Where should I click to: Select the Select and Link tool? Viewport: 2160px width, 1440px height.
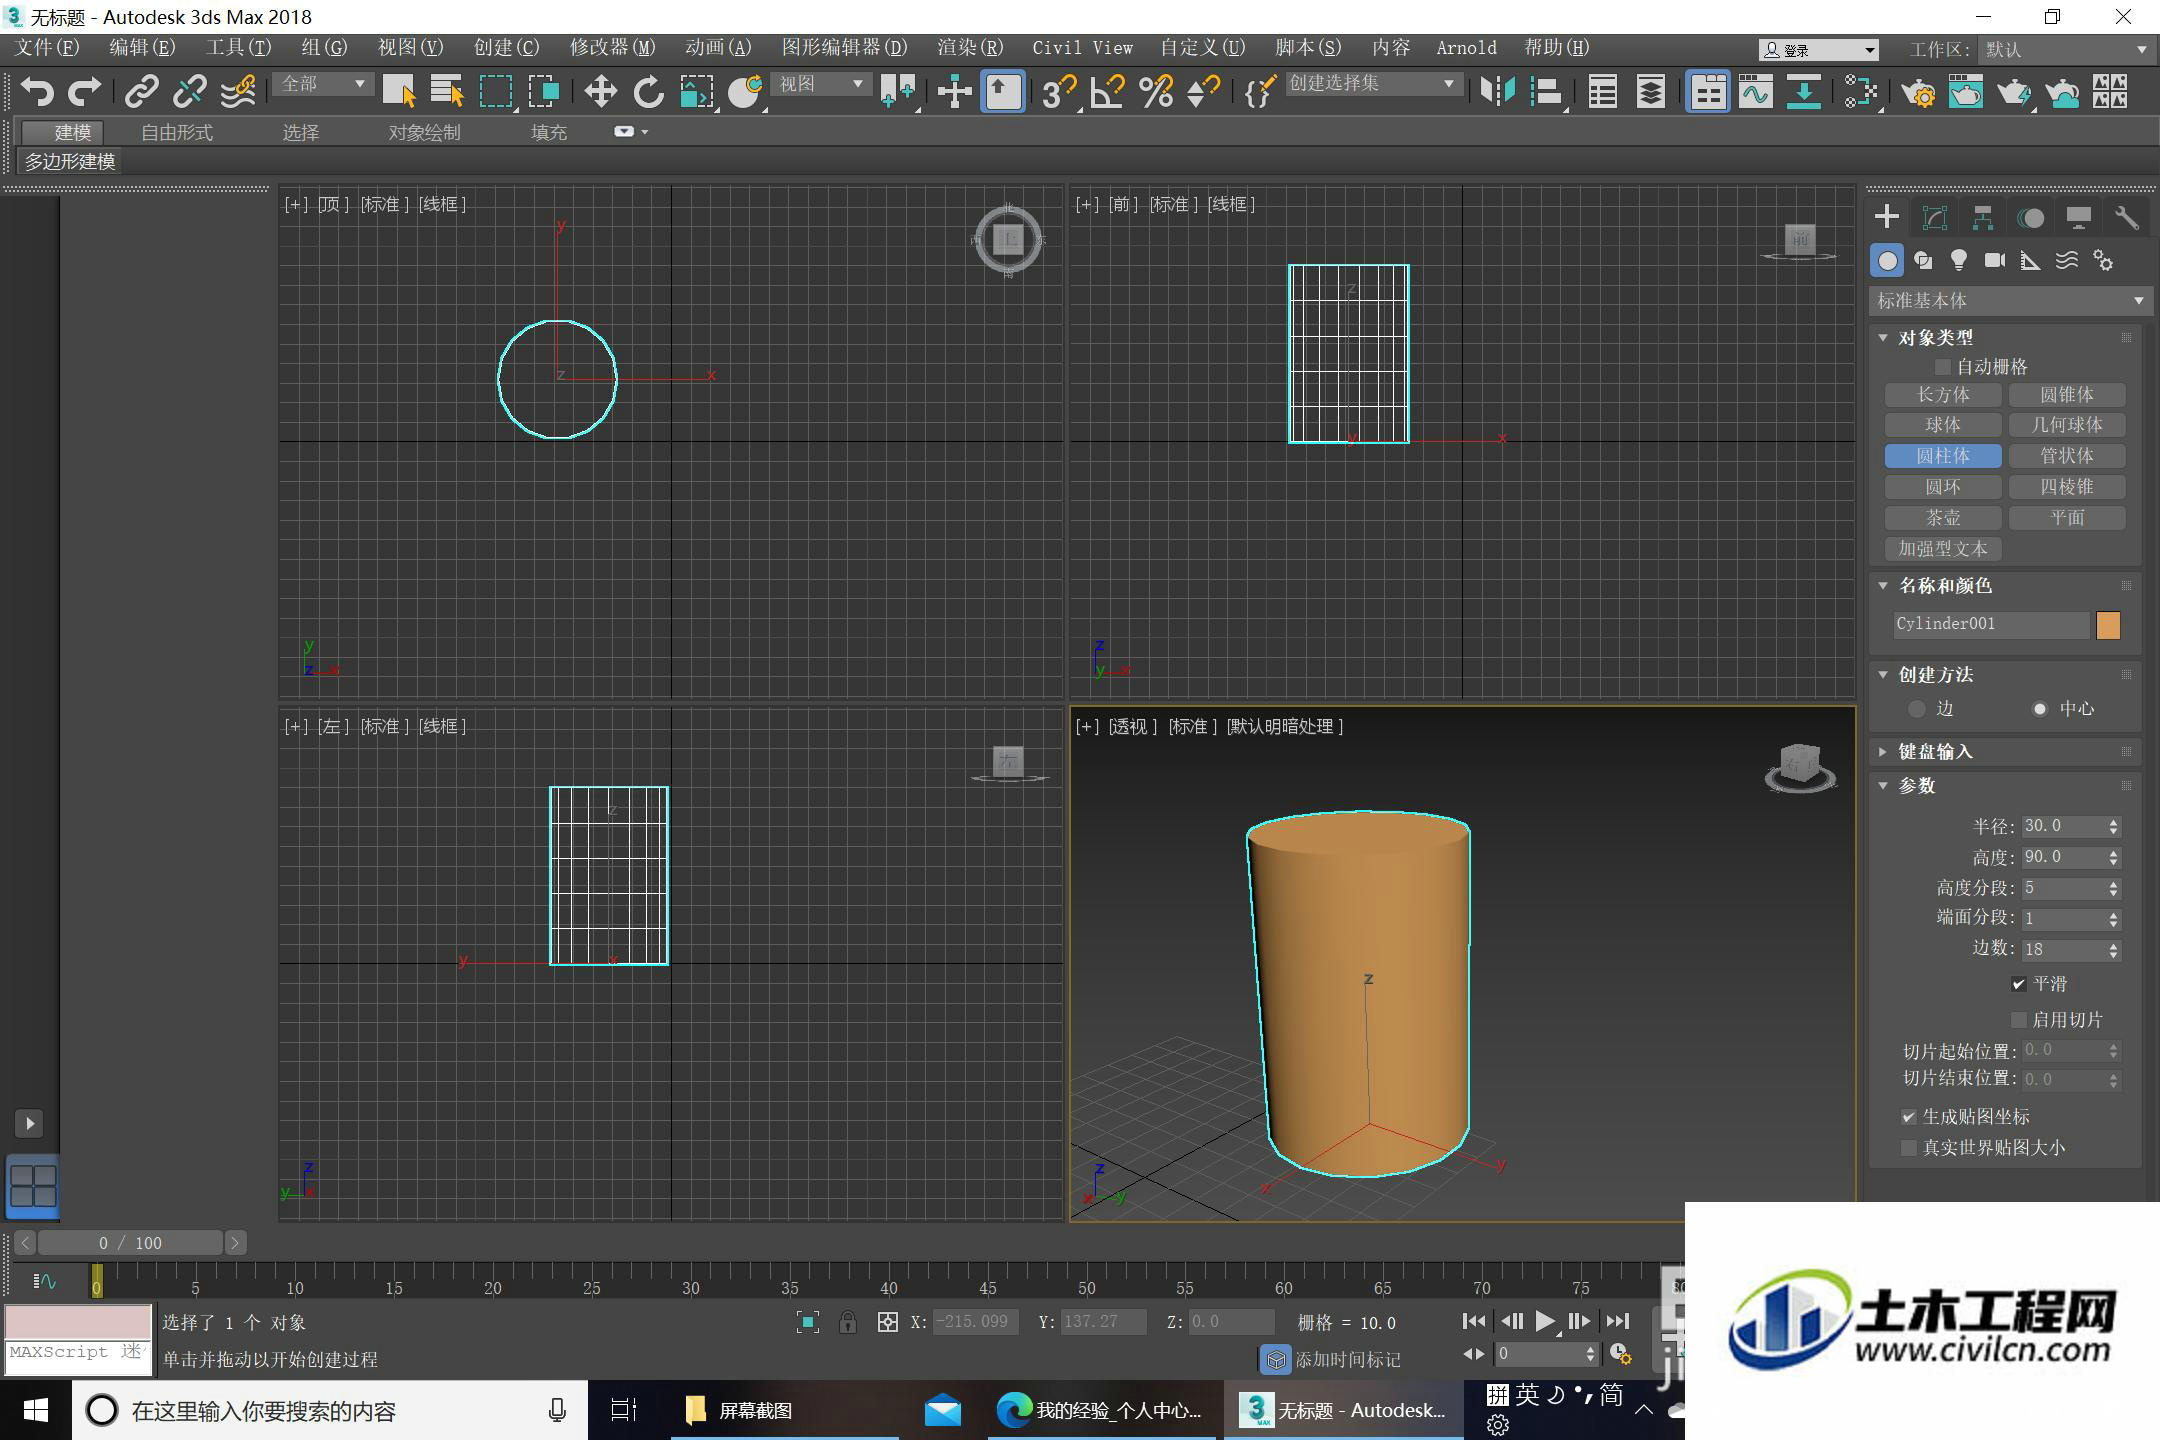pos(141,92)
